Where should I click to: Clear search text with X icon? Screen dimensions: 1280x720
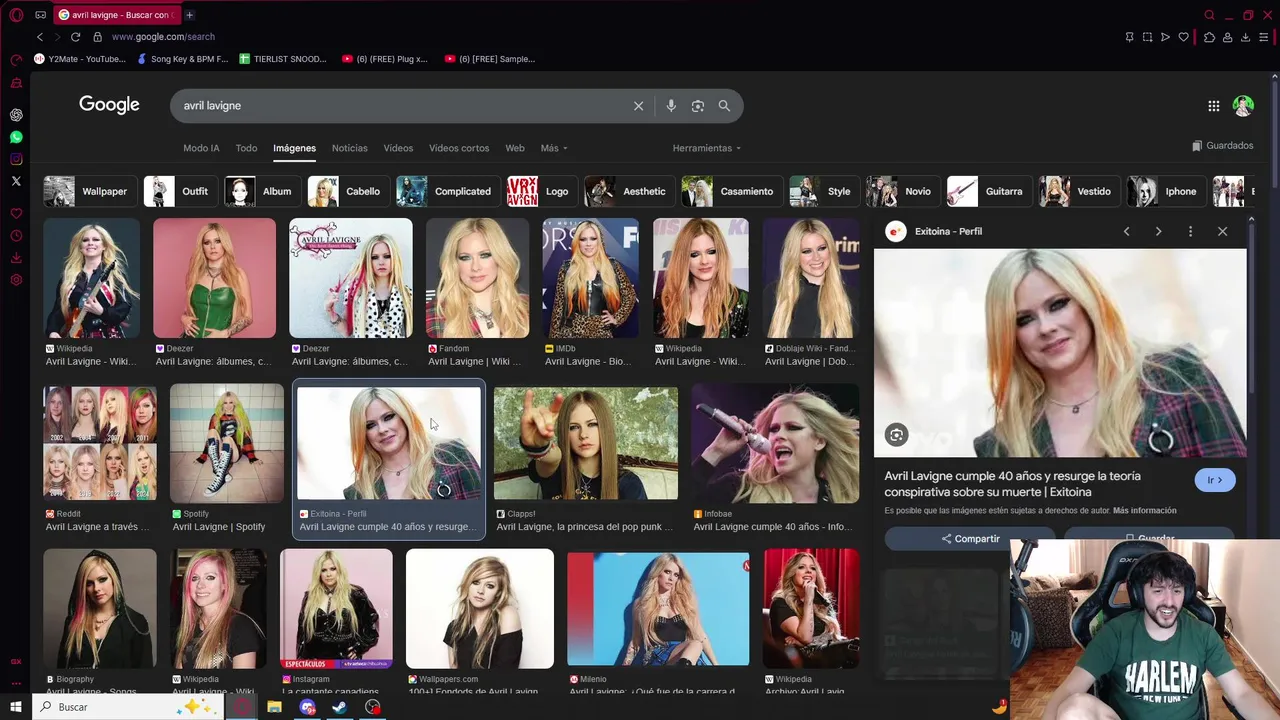[x=638, y=106]
